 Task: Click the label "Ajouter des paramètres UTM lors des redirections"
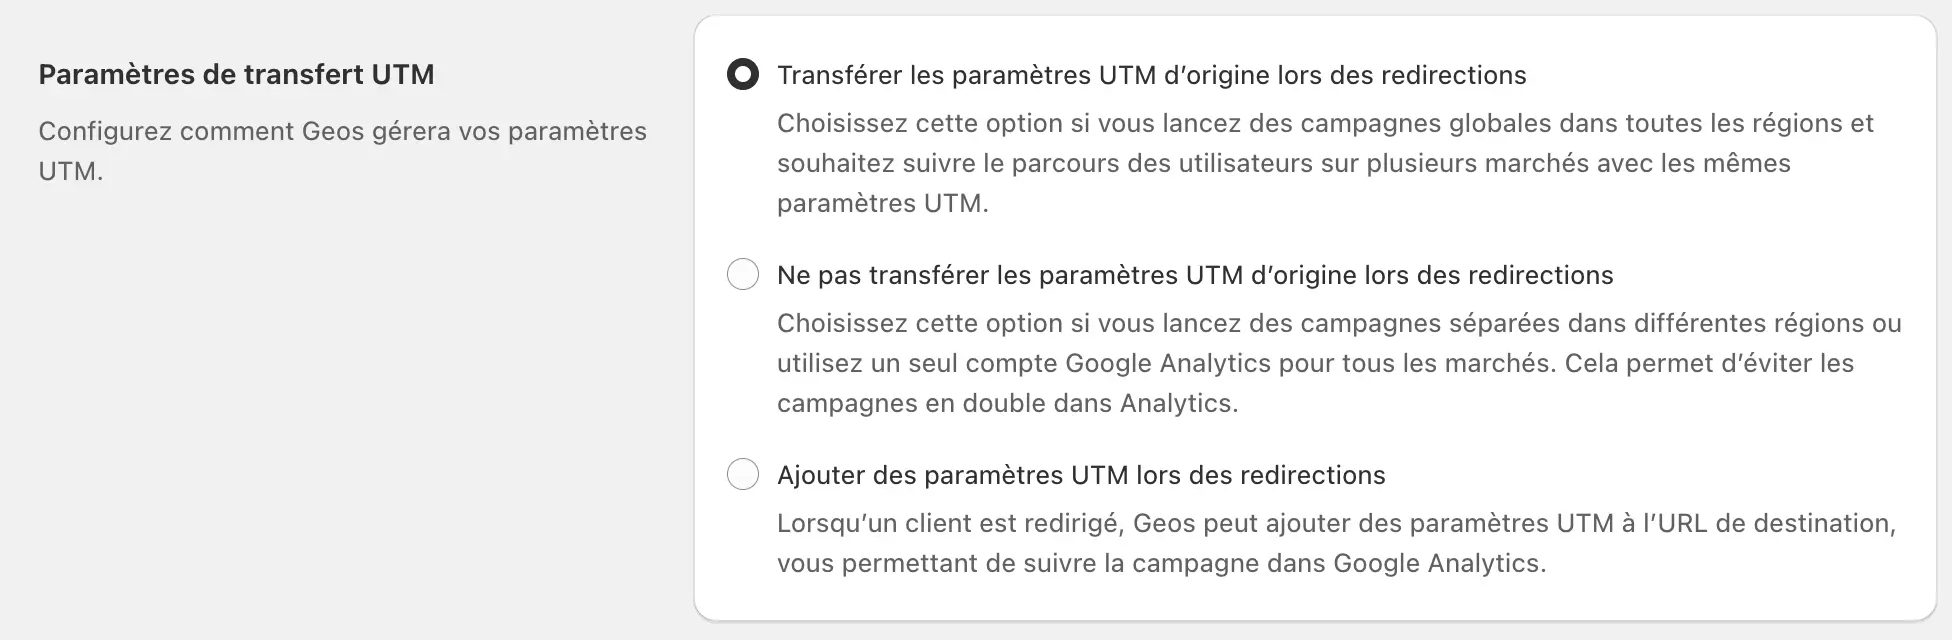click(1080, 475)
